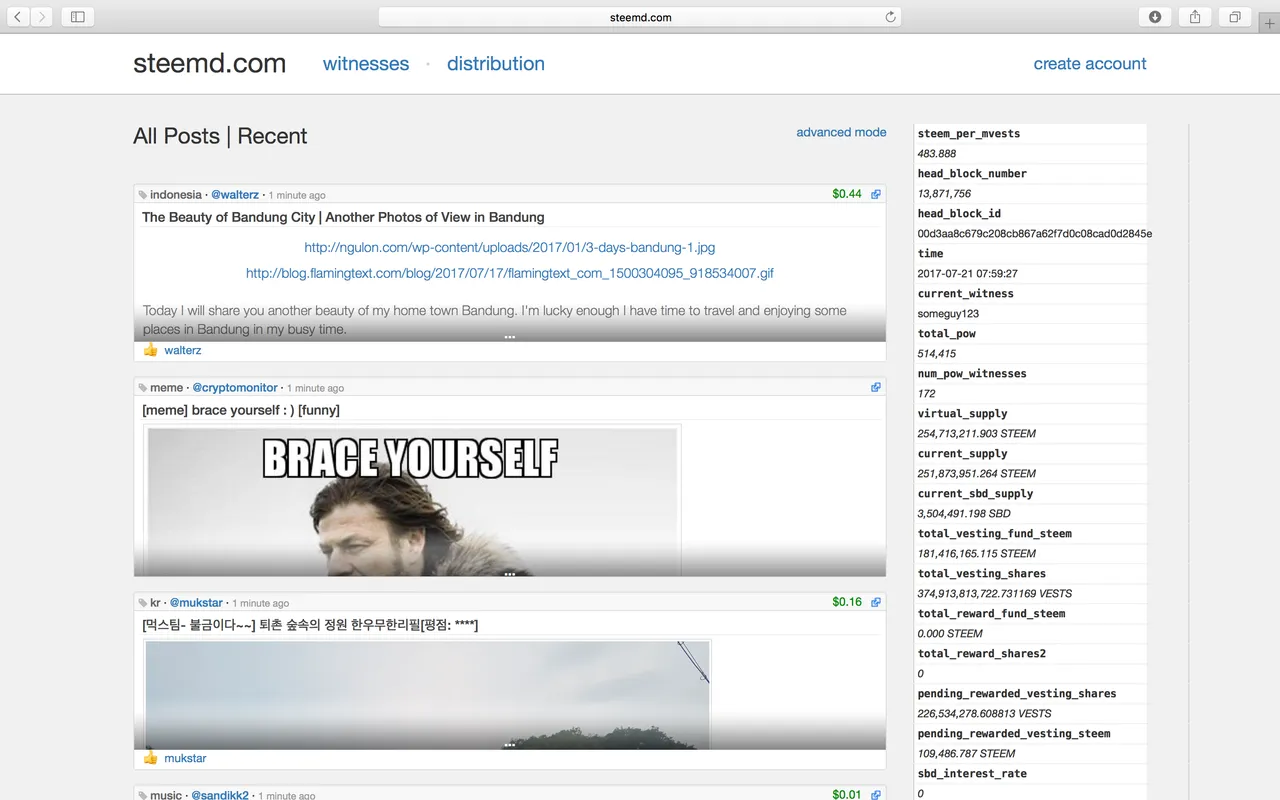This screenshot has width=1280, height=800.
Task: Click the music tag
Action: tap(166, 796)
